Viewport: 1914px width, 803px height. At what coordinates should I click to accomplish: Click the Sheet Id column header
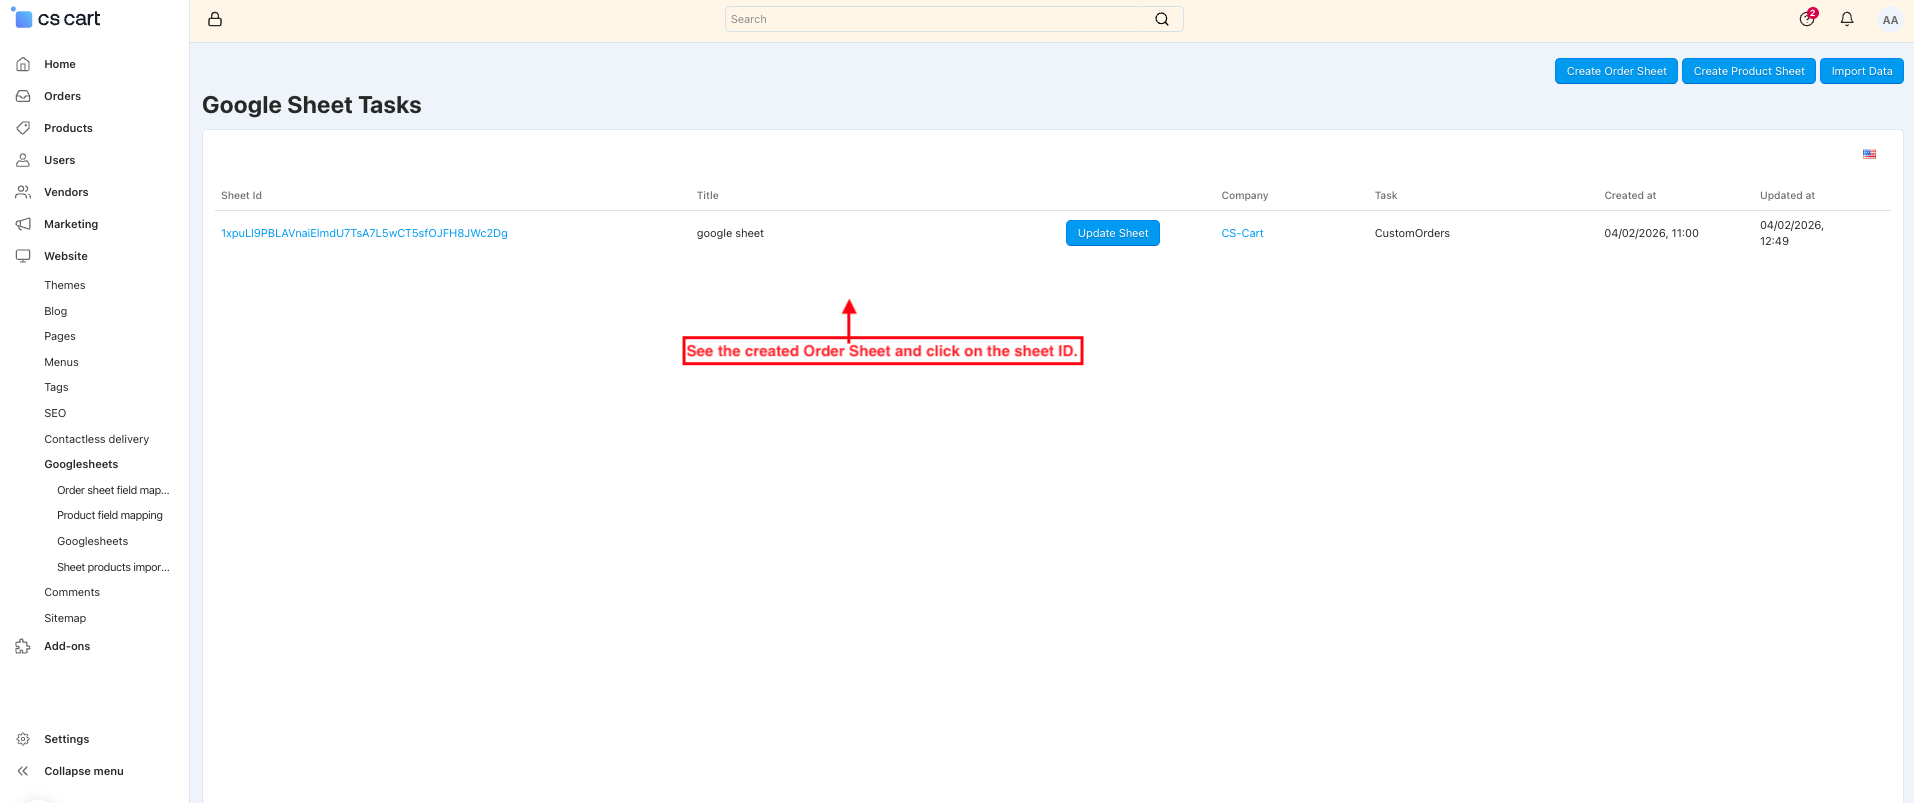[241, 195]
